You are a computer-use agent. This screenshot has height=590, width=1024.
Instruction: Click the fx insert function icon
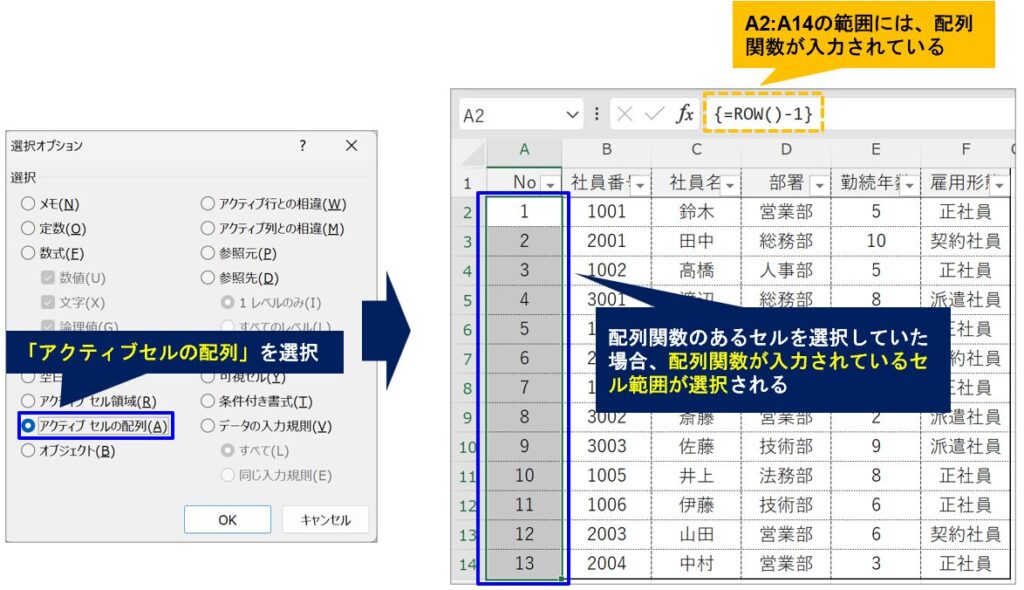[x=684, y=114]
